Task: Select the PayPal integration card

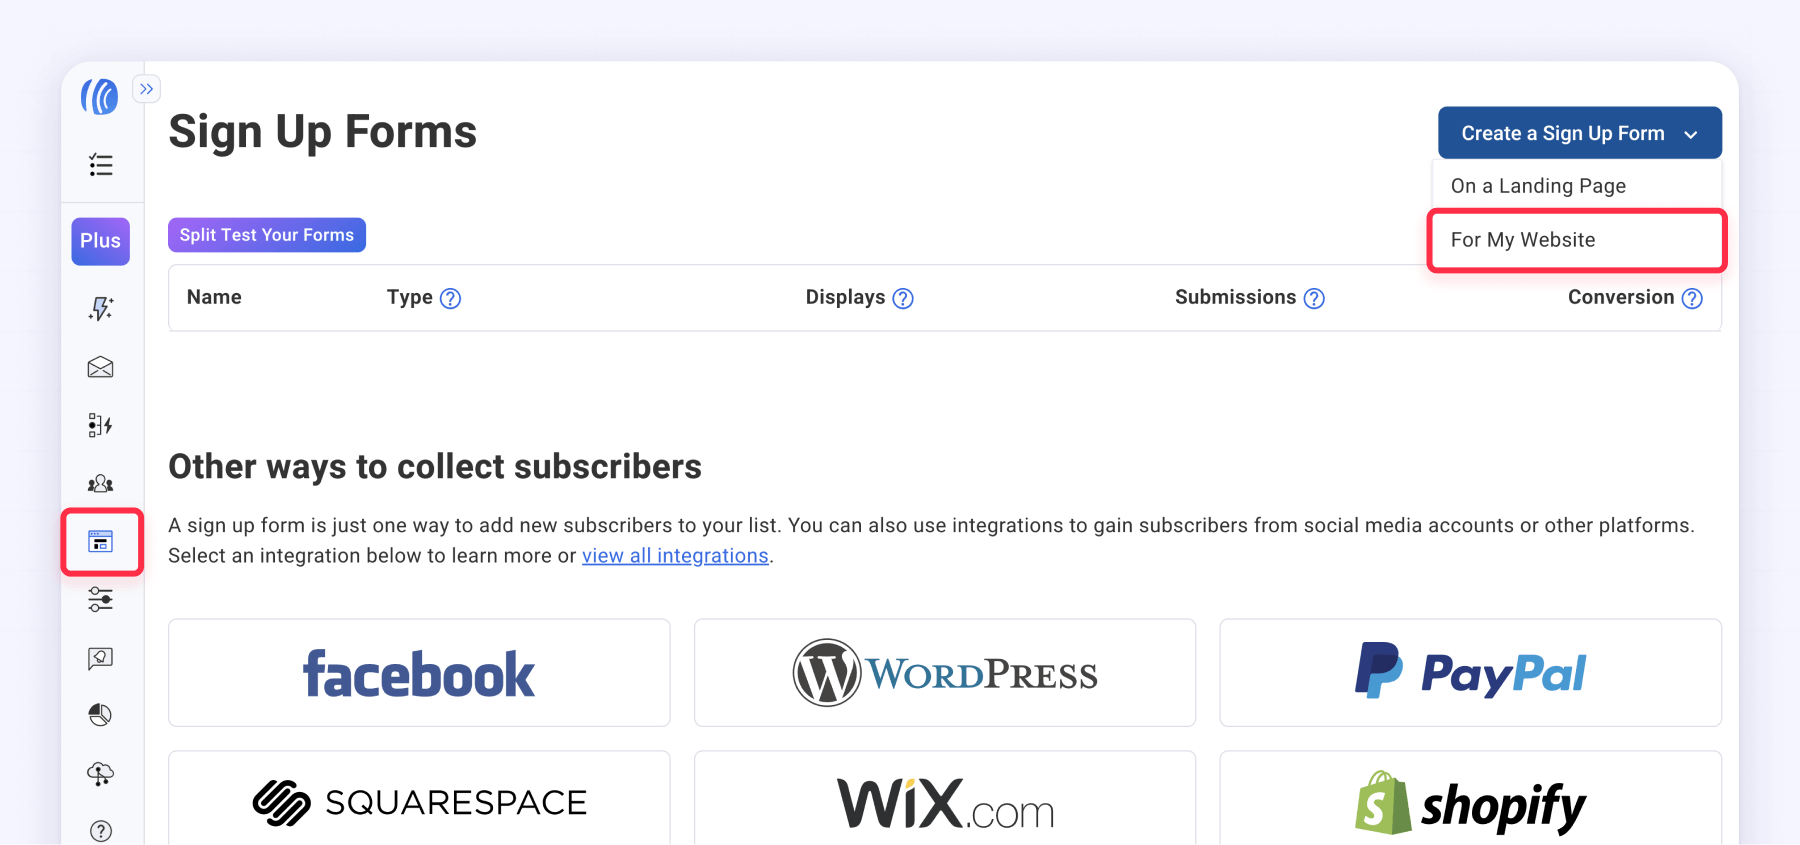Action: [1471, 672]
